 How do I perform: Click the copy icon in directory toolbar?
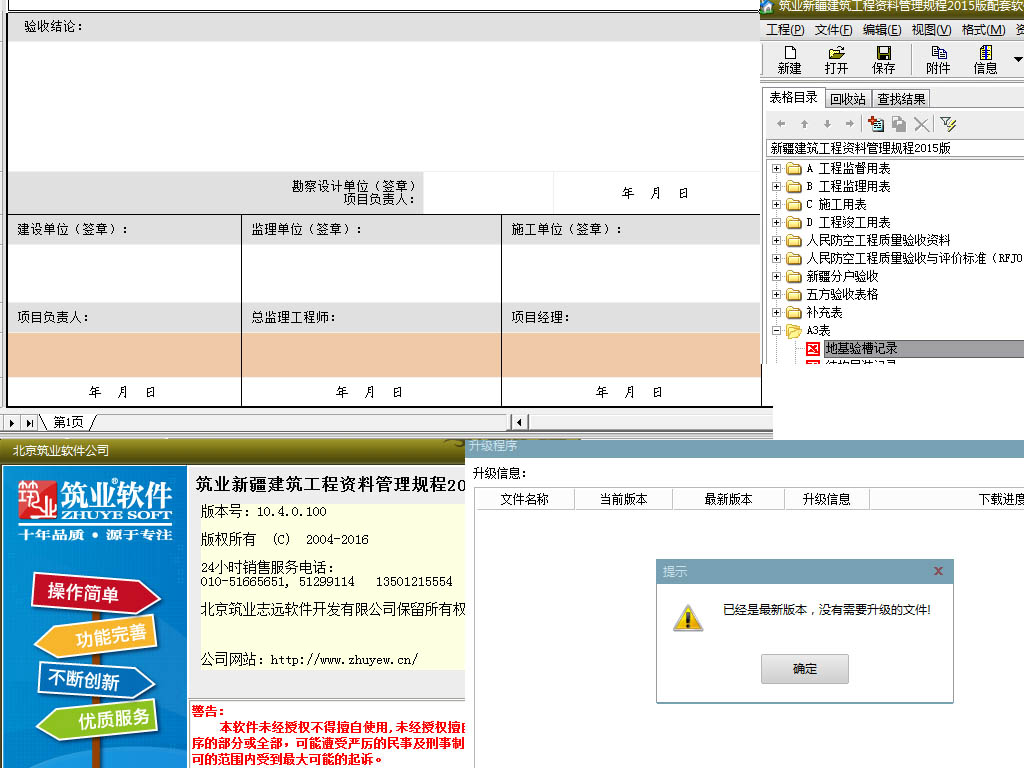click(x=898, y=124)
